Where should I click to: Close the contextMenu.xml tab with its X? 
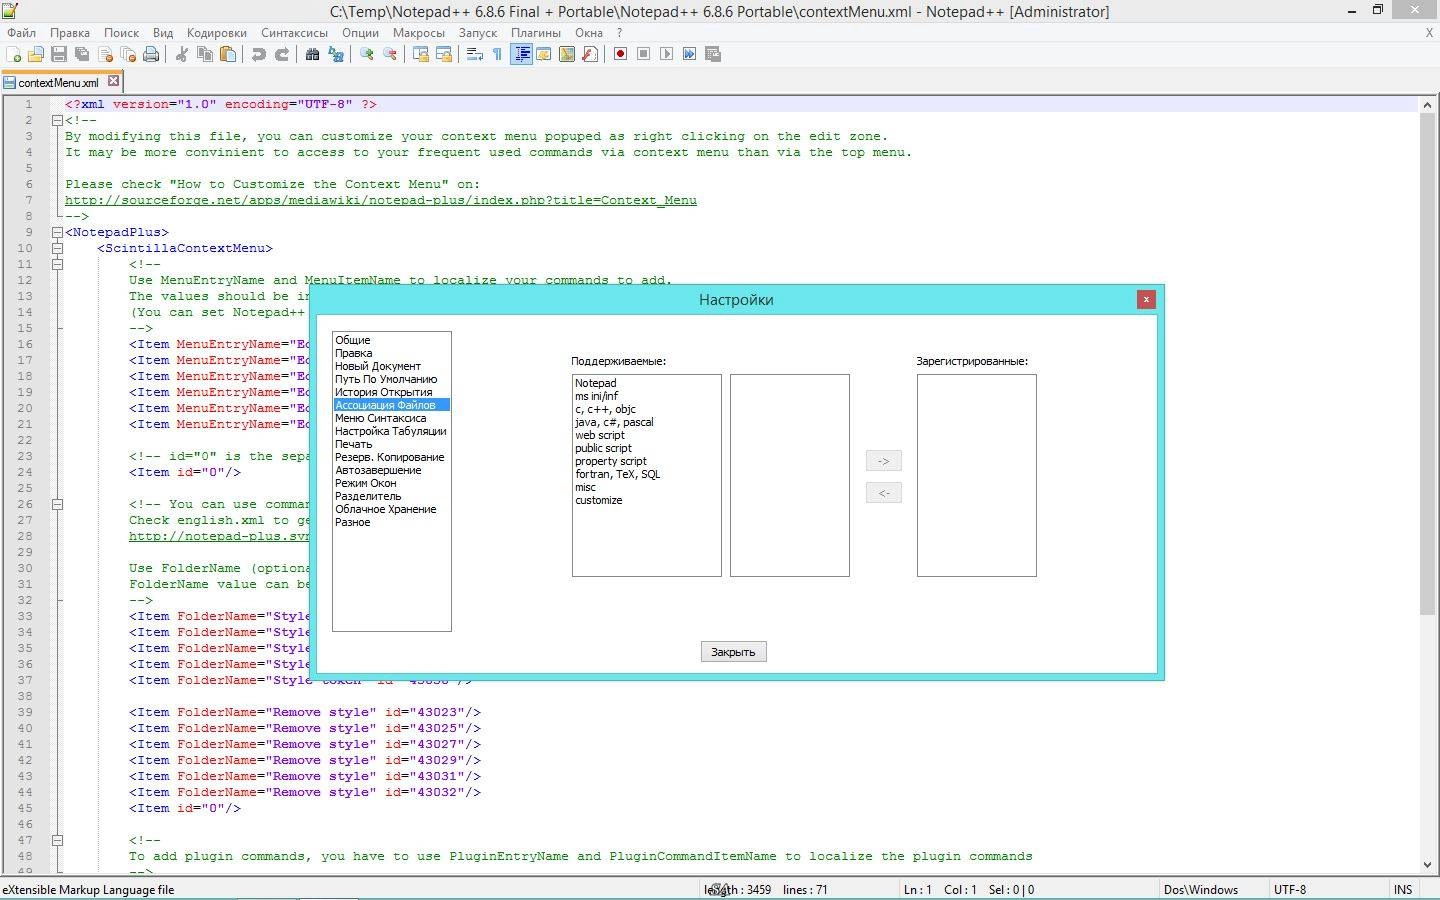pyautogui.click(x=113, y=81)
